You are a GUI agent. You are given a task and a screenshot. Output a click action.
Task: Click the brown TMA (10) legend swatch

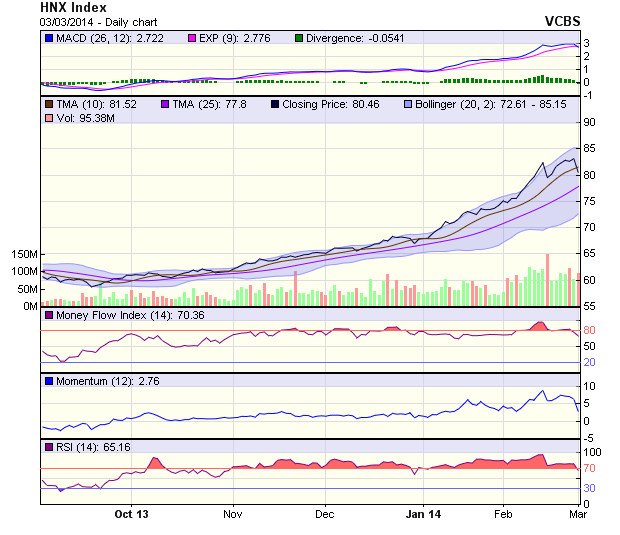pos(48,104)
